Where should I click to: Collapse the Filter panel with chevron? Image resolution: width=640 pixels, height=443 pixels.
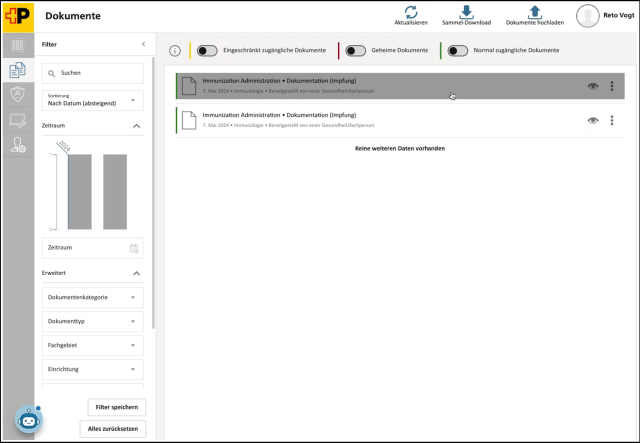(x=144, y=44)
